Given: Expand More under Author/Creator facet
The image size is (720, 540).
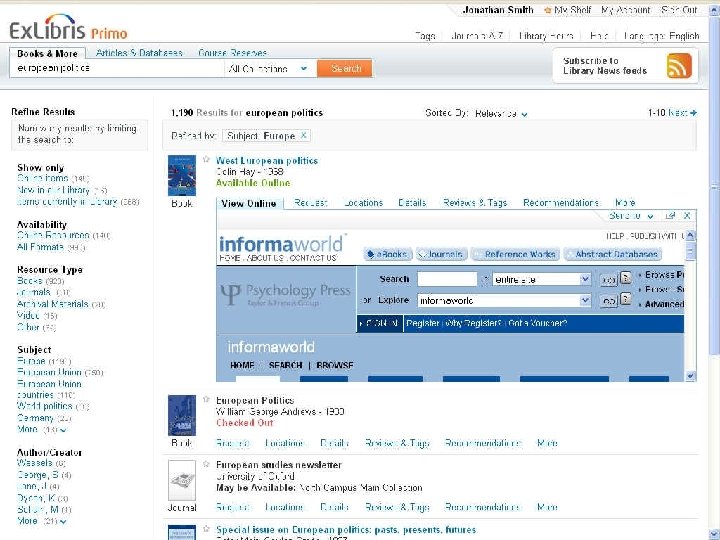Looking at the screenshot, I should (x=42, y=522).
